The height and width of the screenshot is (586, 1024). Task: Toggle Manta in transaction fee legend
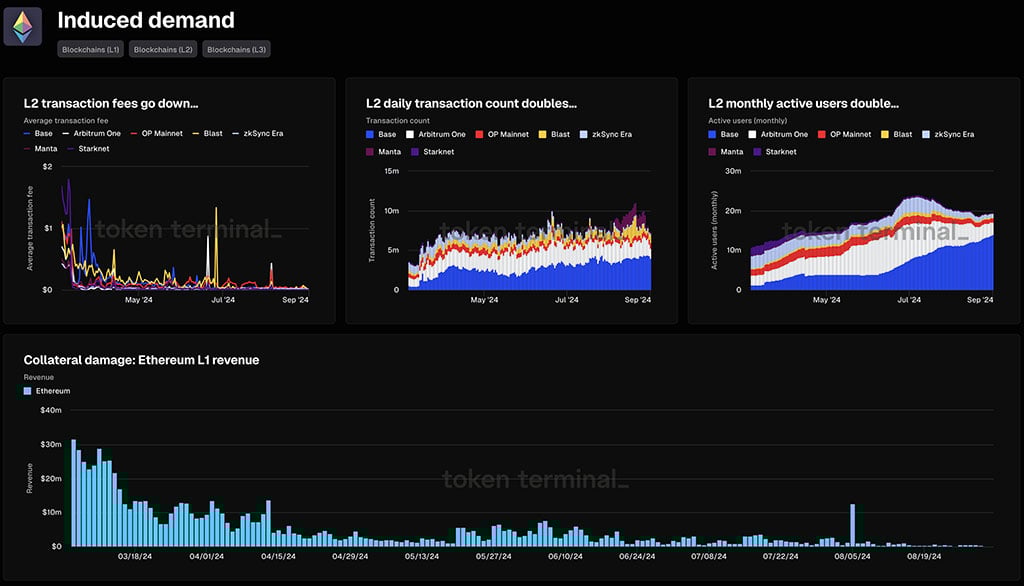[x=40, y=149]
